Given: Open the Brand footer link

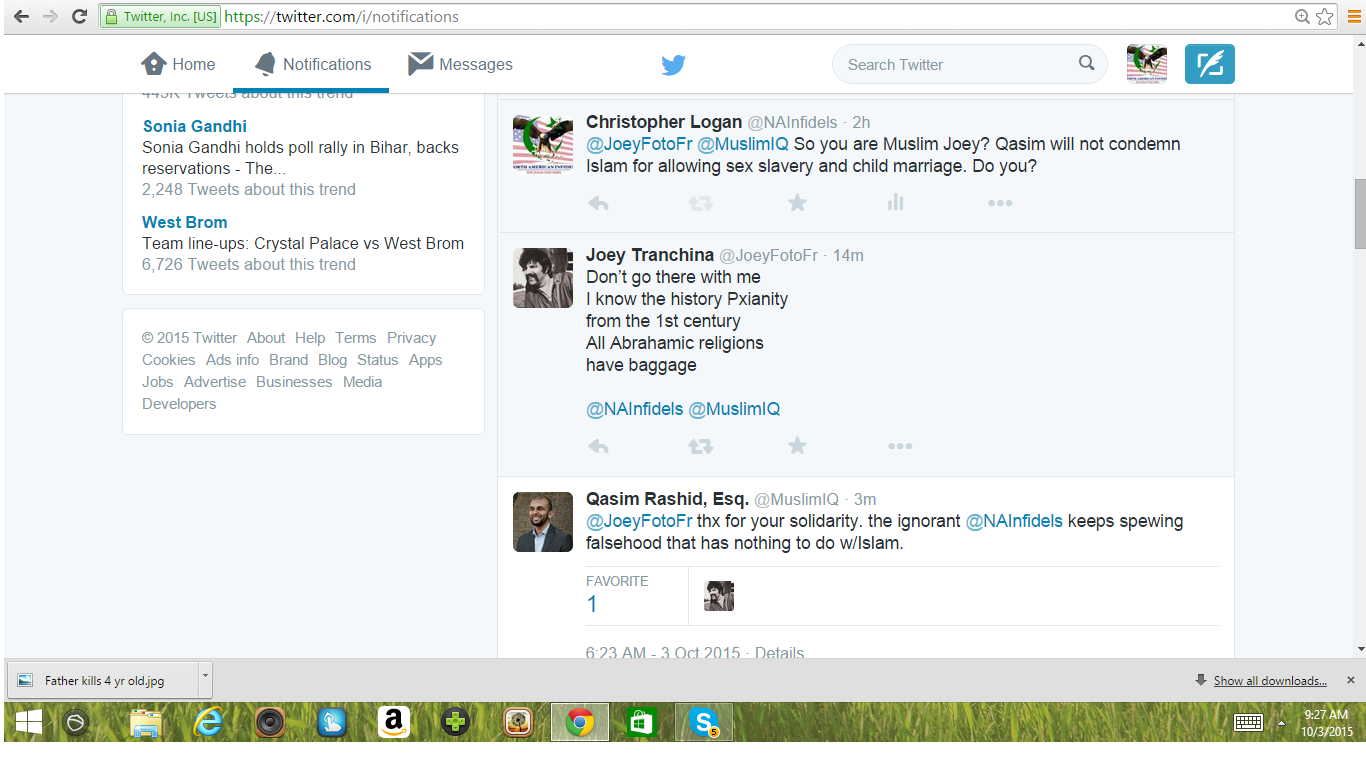Looking at the screenshot, I should (289, 360).
